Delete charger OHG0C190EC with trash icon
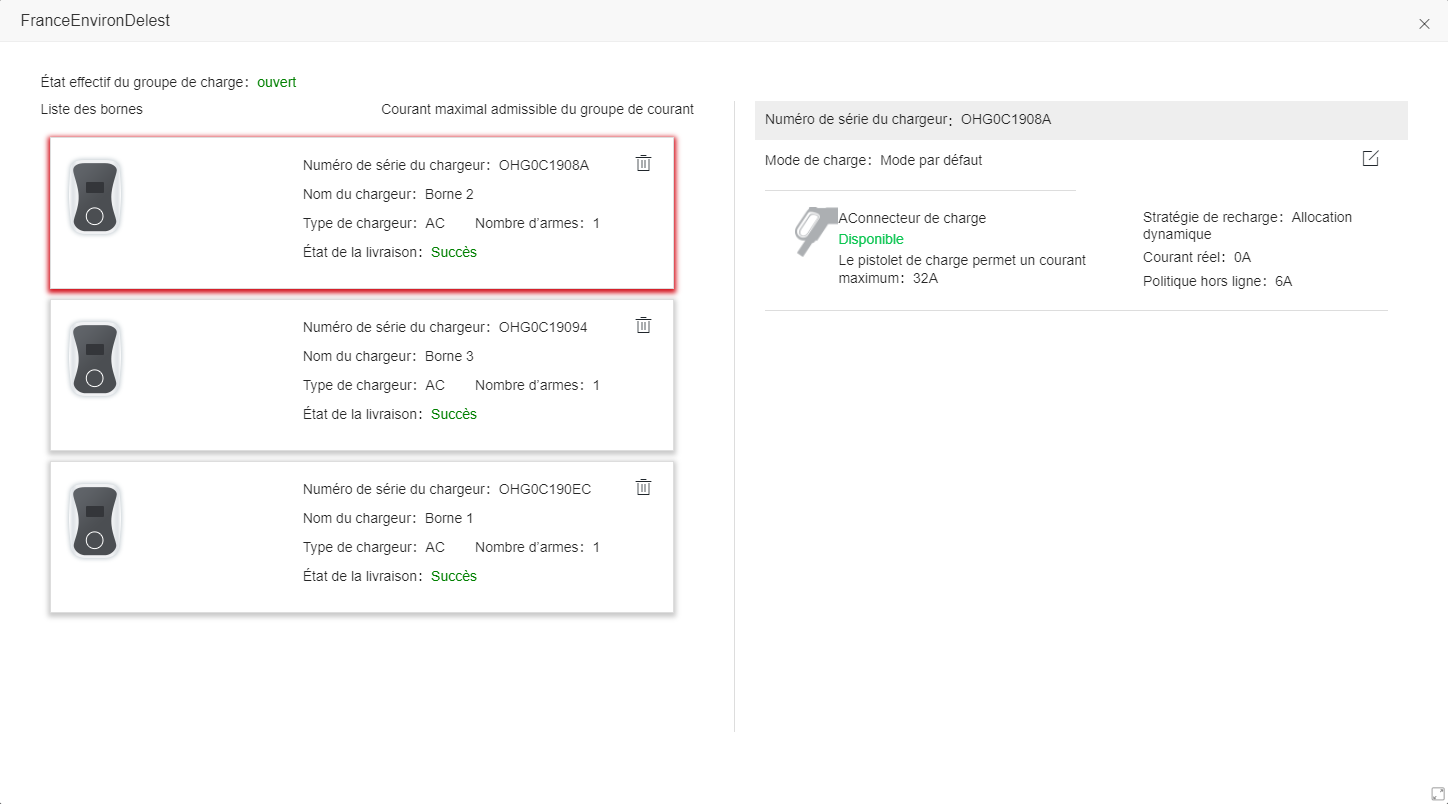 (643, 487)
